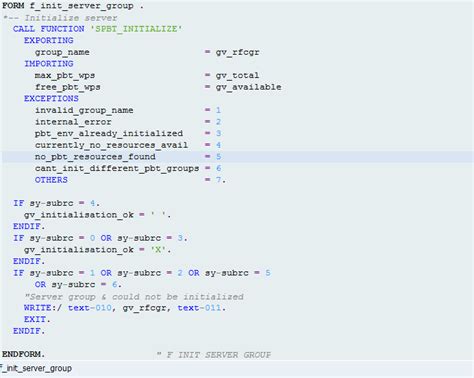
Task: Click cant_init_different_pbt_groups exception
Action: coord(117,168)
